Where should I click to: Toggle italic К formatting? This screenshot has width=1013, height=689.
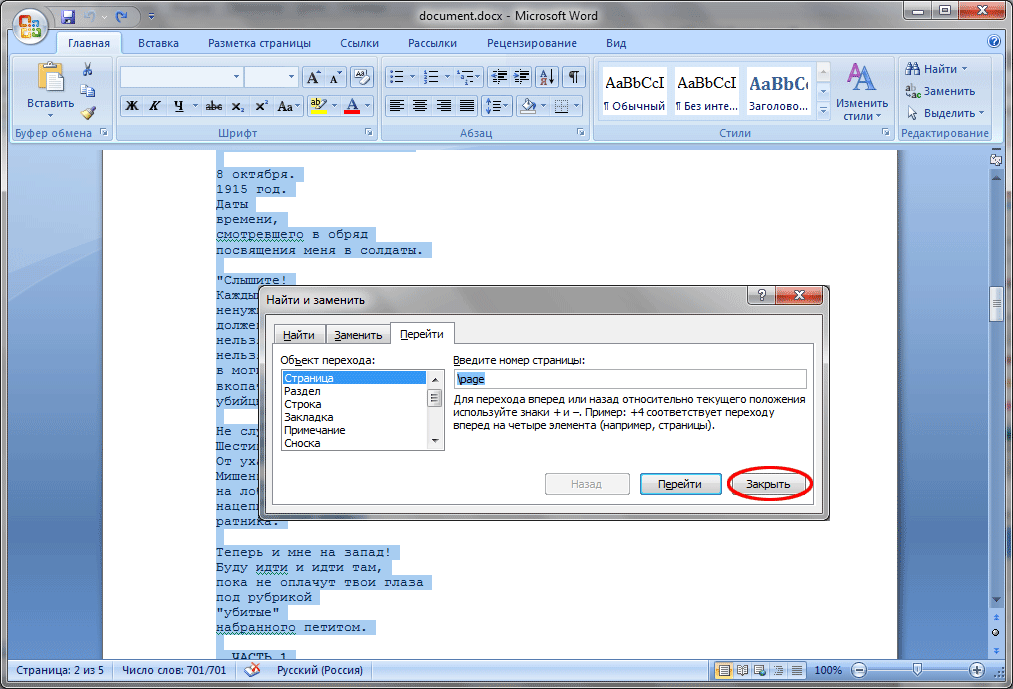[x=155, y=106]
